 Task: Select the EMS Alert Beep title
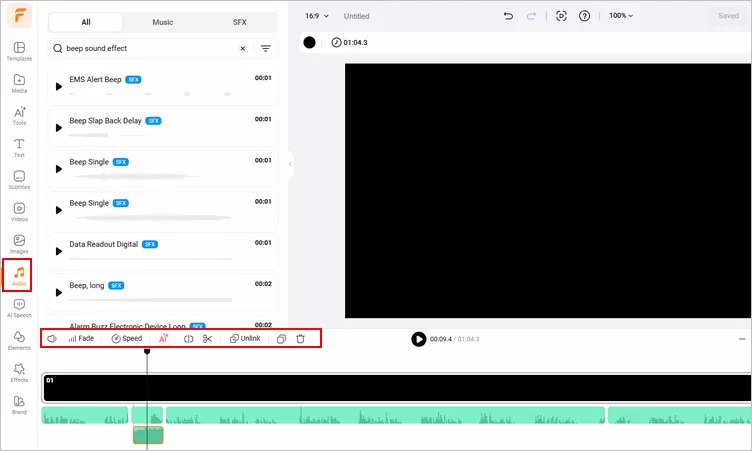pyautogui.click(x=95, y=79)
